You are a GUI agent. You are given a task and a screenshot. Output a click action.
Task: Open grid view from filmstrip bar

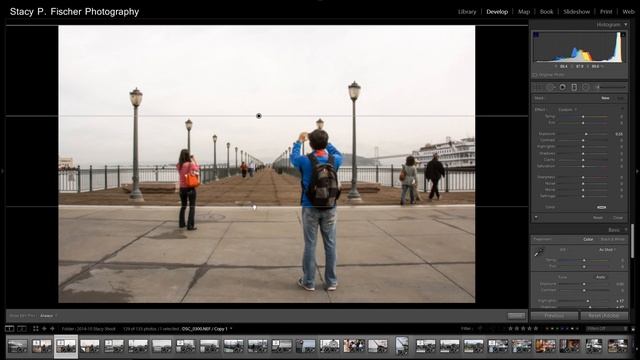tap(36, 329)
